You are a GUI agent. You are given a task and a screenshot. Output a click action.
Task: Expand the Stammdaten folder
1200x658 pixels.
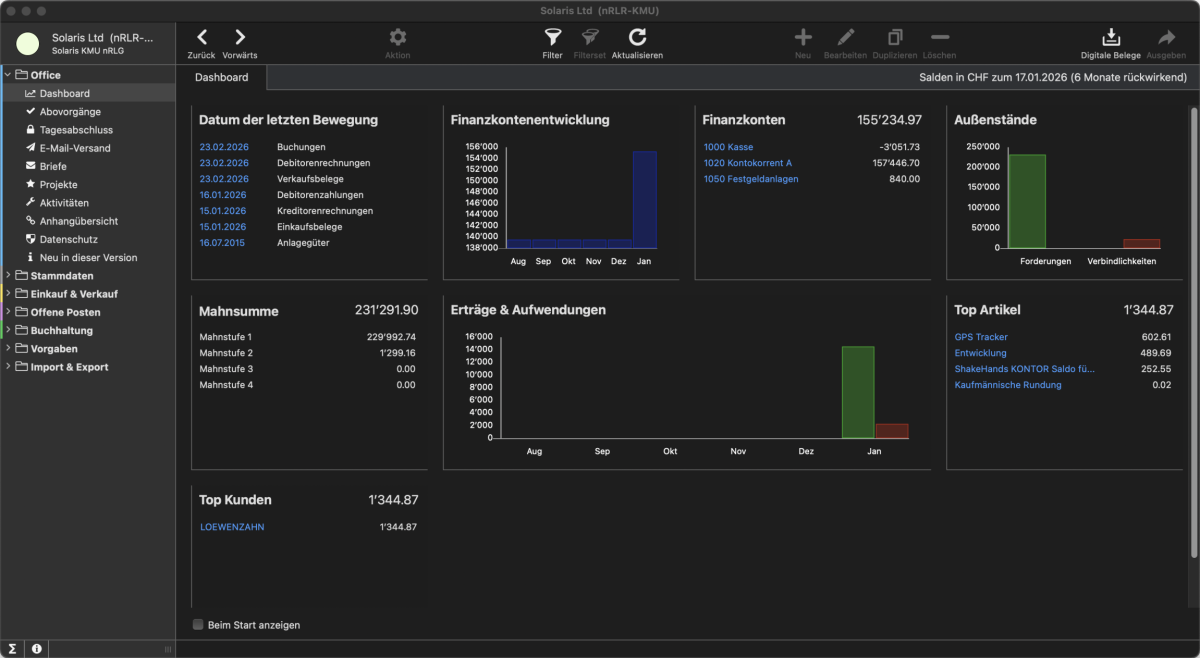tap(9, 276)
